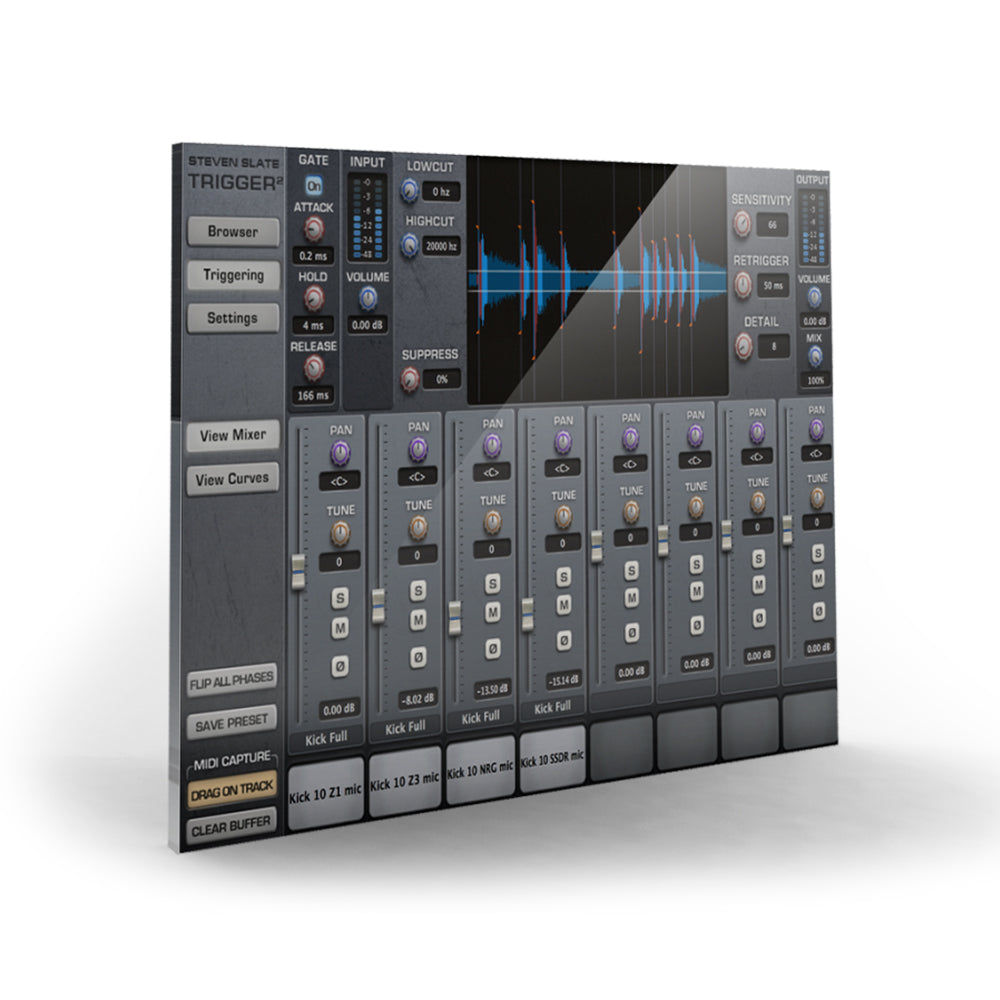The height and width of the screenshot is (1000, 1000).
Task: Click the Mix 100% value
Action: pyautogui.click(x=816, y=381)
